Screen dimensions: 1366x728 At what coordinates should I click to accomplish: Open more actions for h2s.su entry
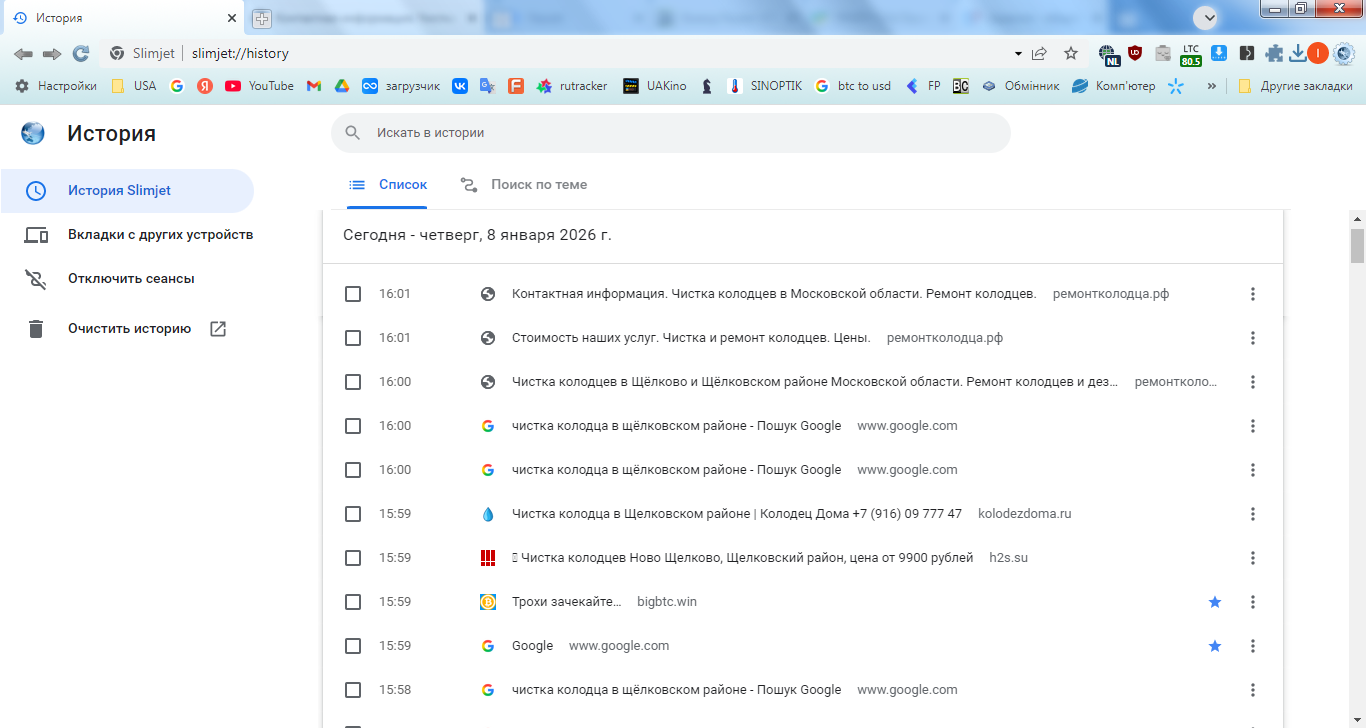point(1253,558)
